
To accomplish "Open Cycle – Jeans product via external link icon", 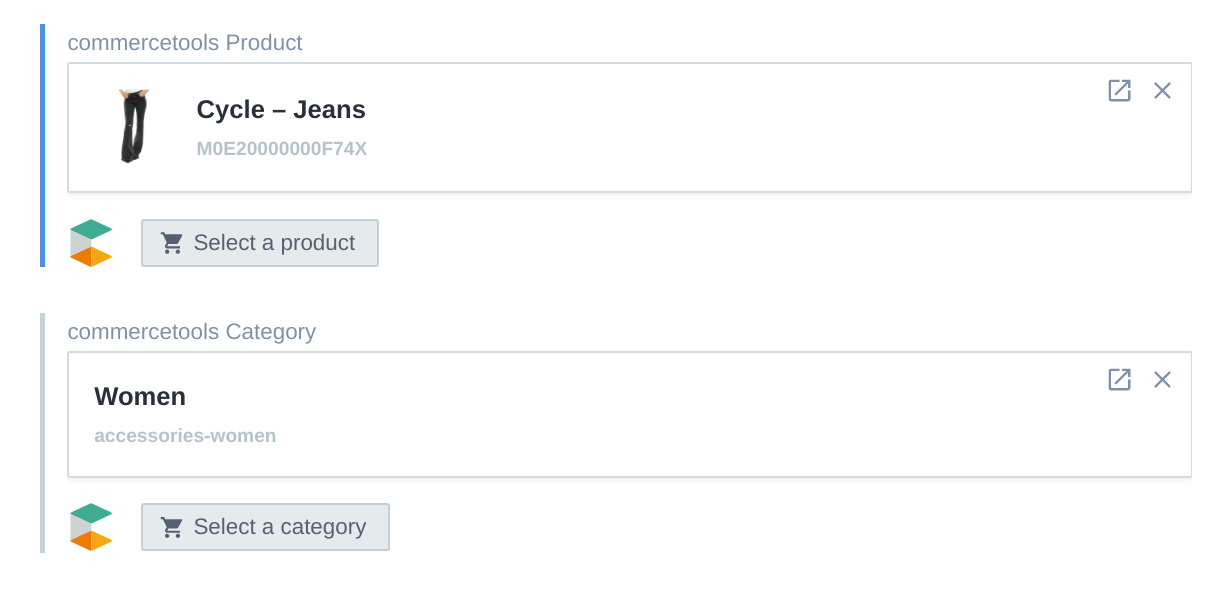I will tap(1119, 91).
